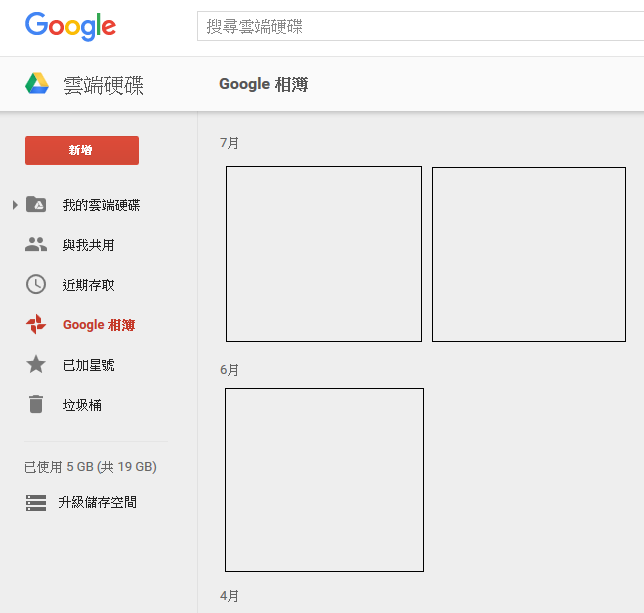Click the 升級儲存空間 storage icon

36,503
